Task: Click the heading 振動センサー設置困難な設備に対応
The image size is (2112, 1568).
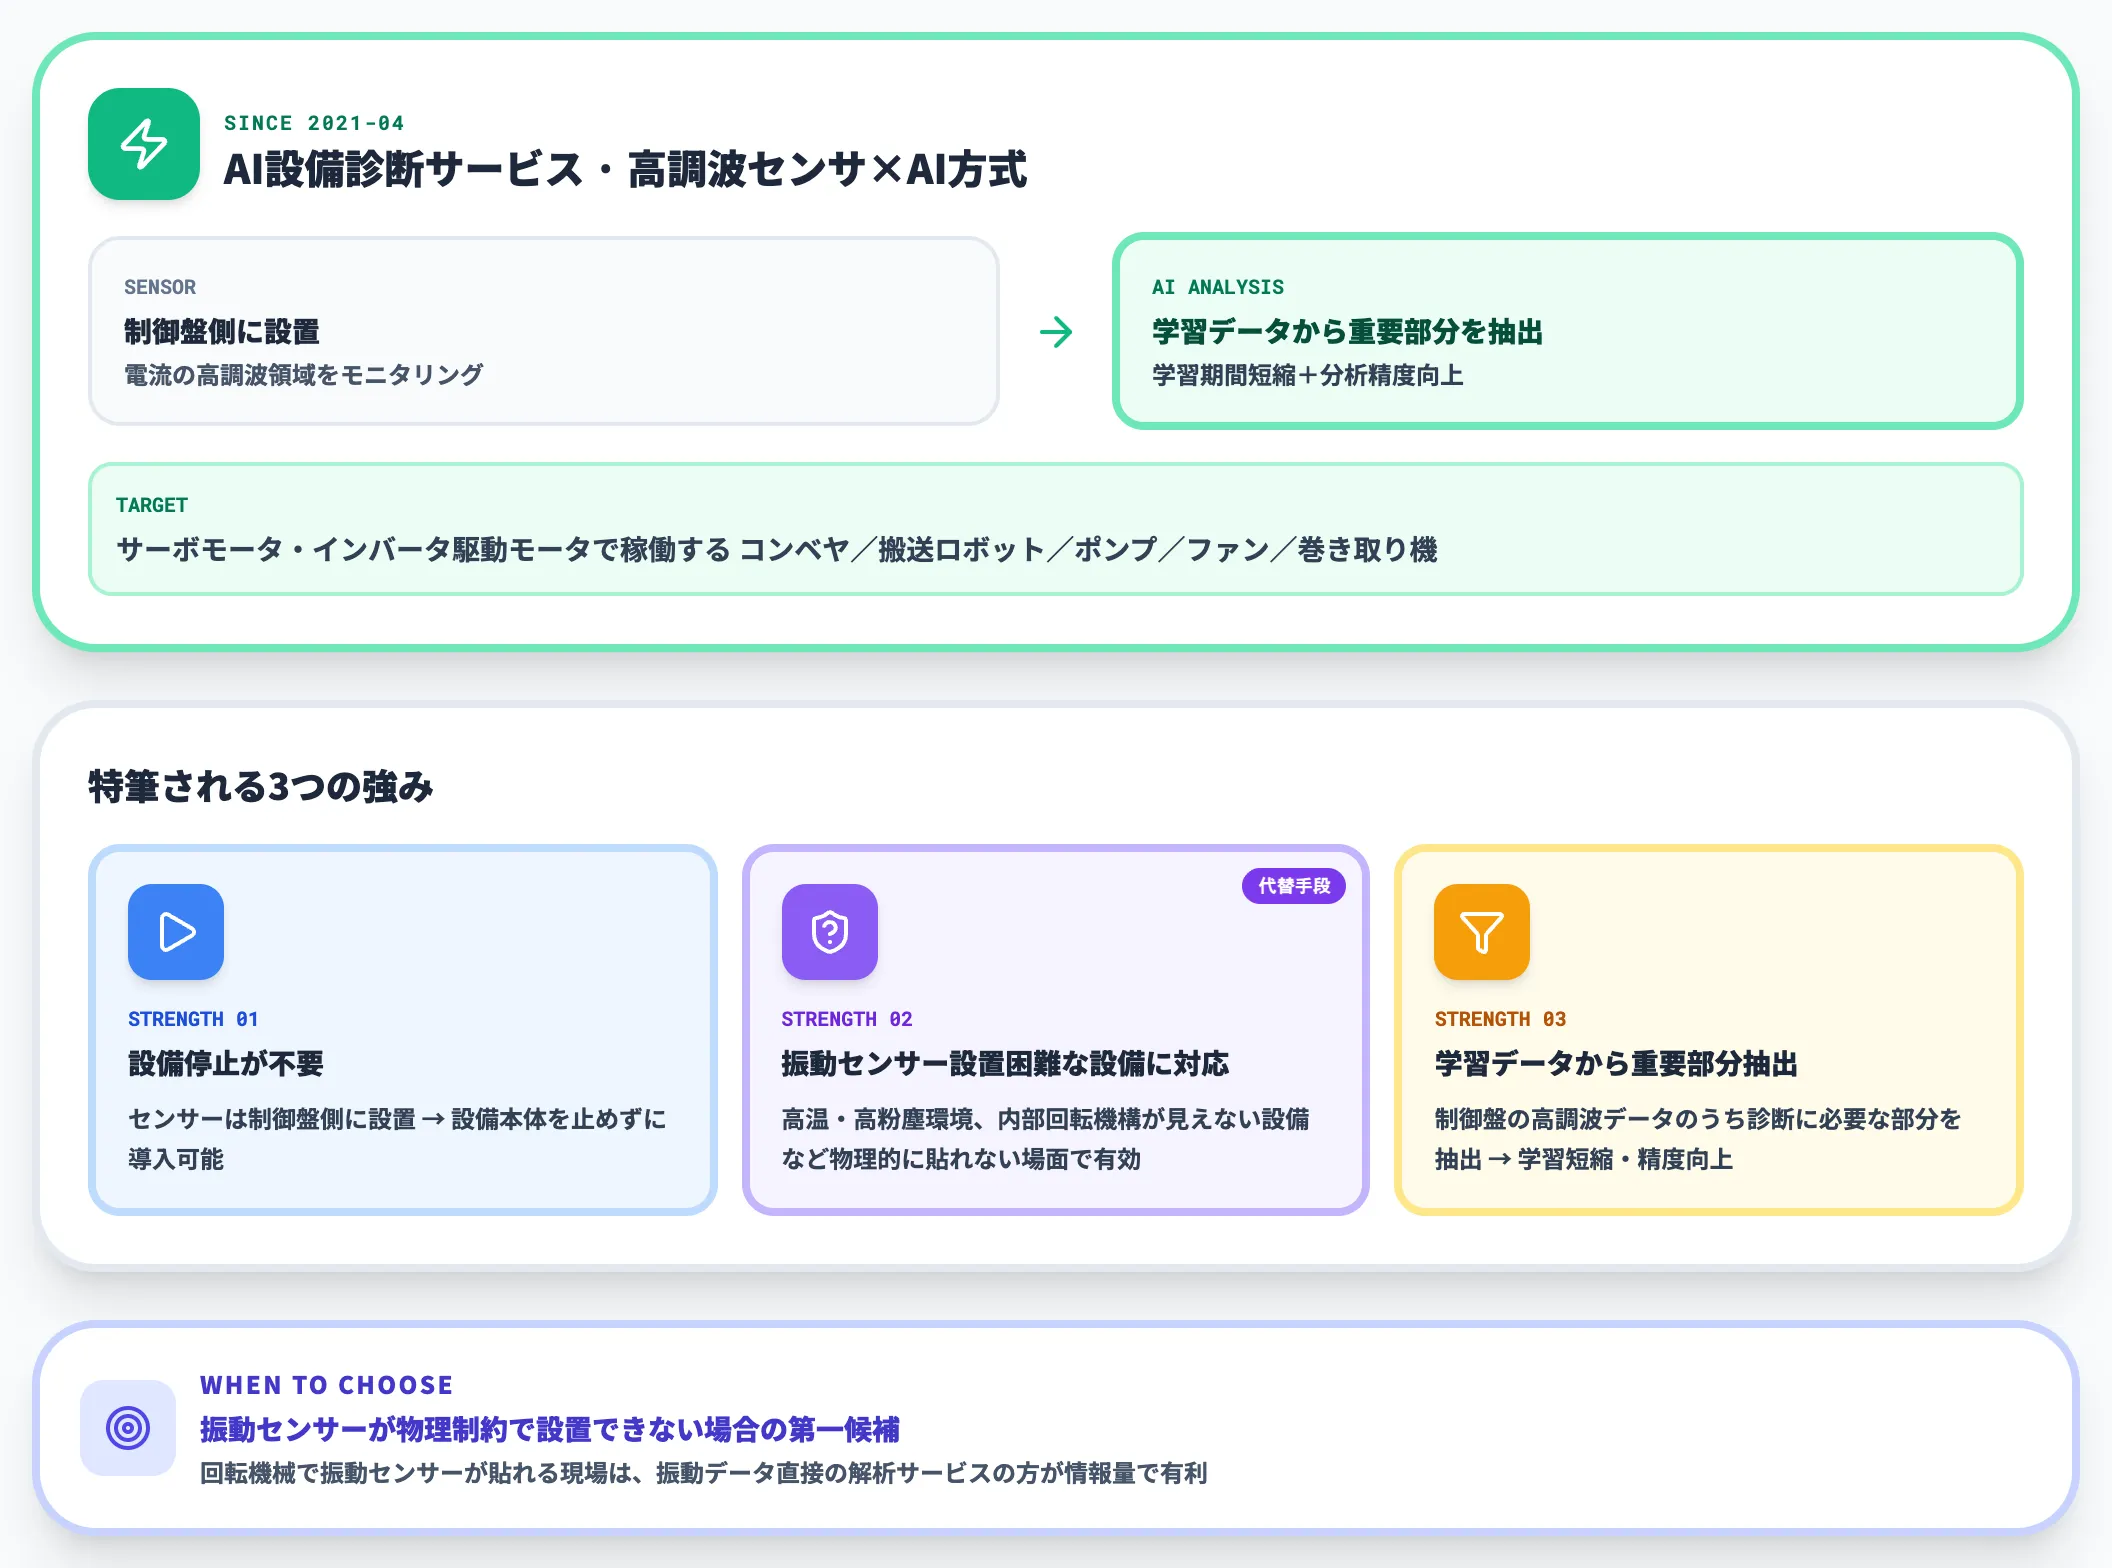Action: point(1005,1063)
